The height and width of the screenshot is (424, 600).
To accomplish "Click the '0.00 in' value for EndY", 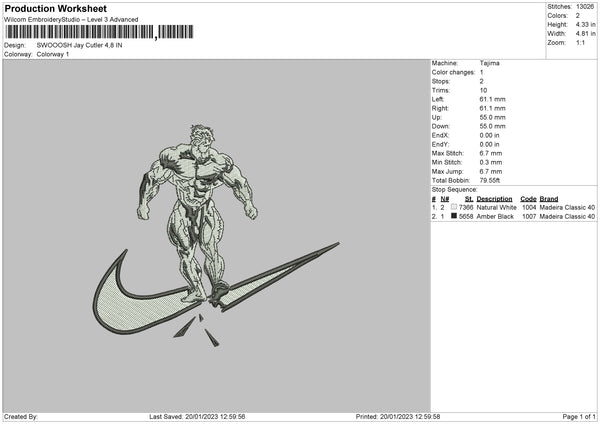I will click(489, 145).
